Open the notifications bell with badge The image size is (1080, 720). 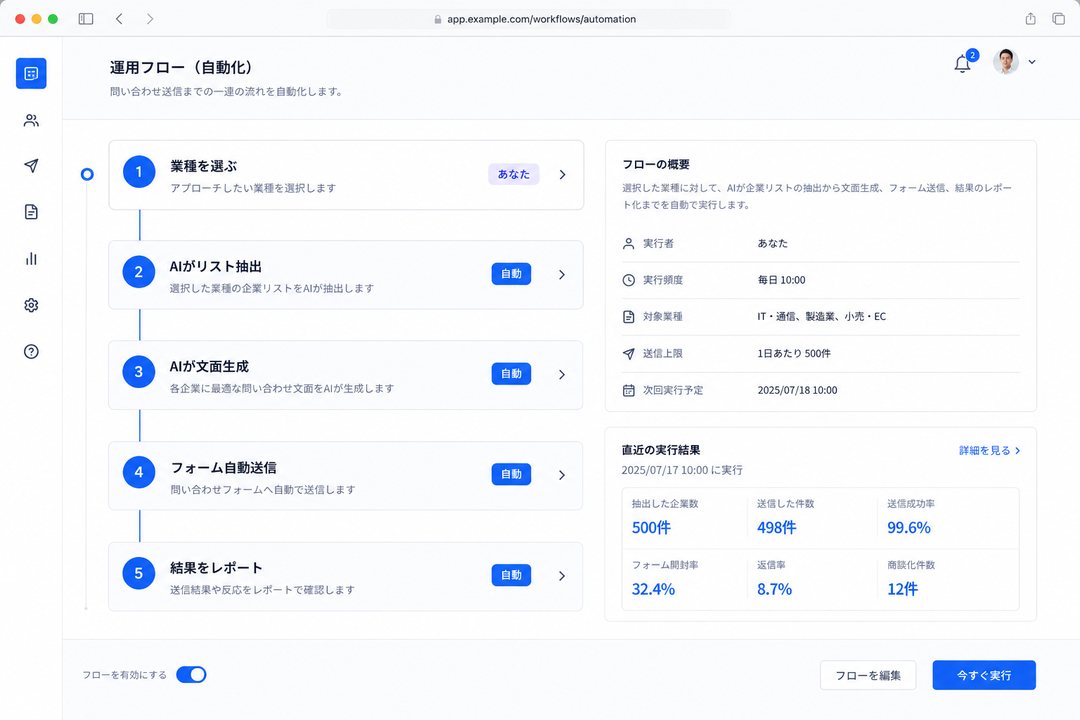click(964, 63)
